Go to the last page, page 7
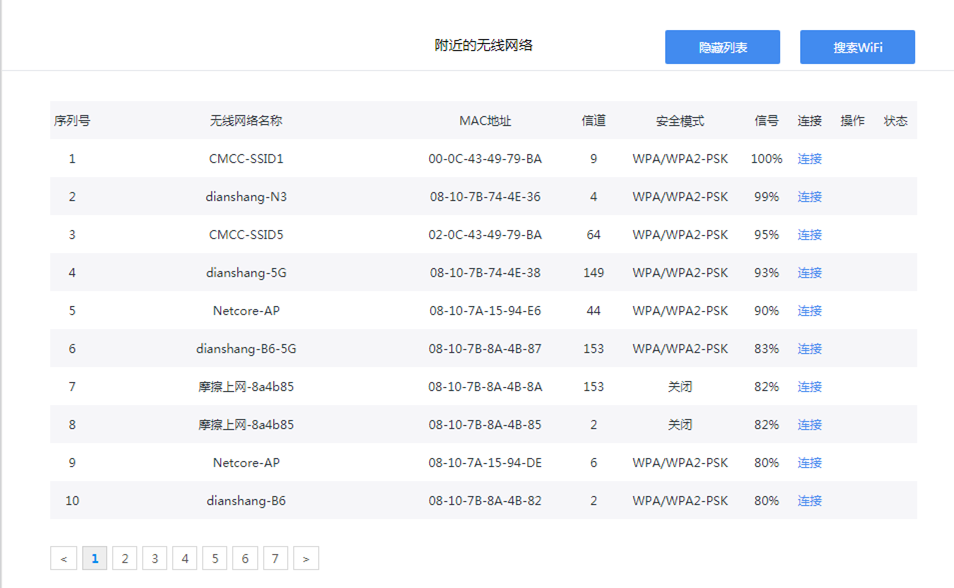Image resolution: width=954 pixels, height=588 pixels. point(275,557)
